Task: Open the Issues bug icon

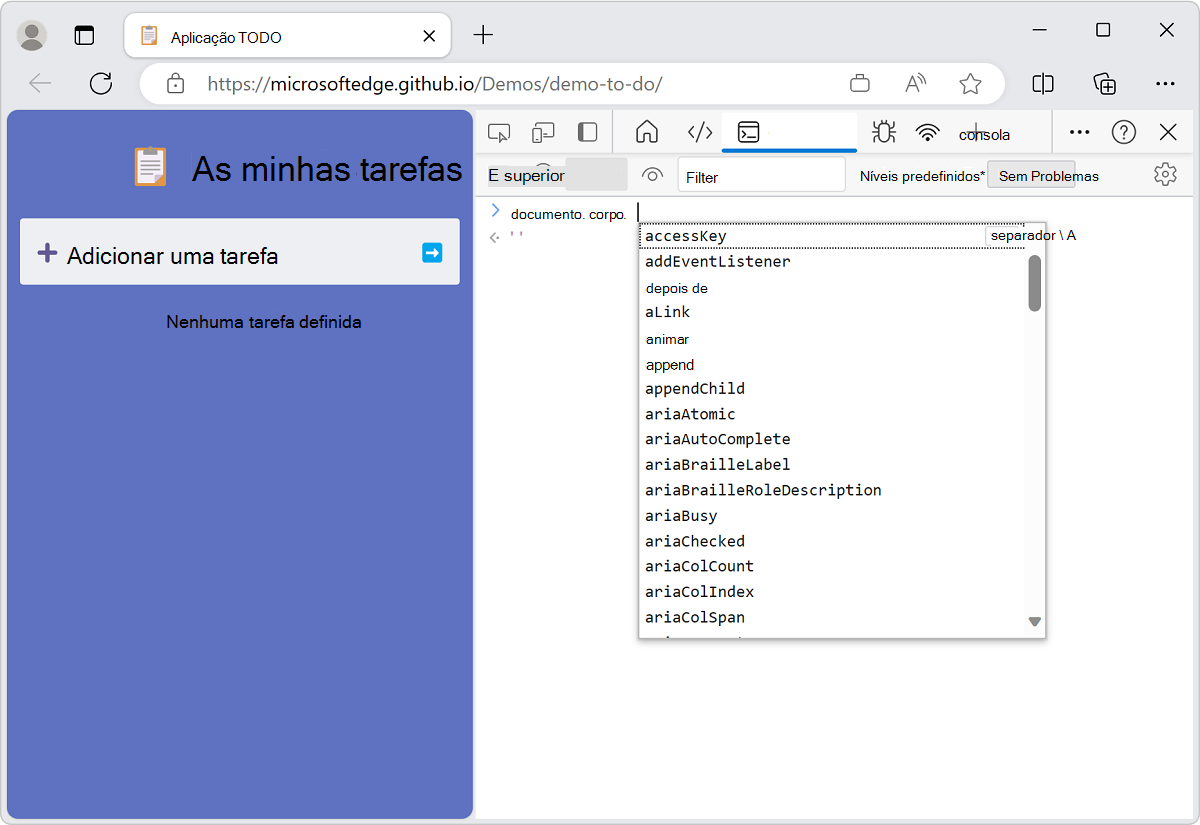Action: (x=883, y=131)
